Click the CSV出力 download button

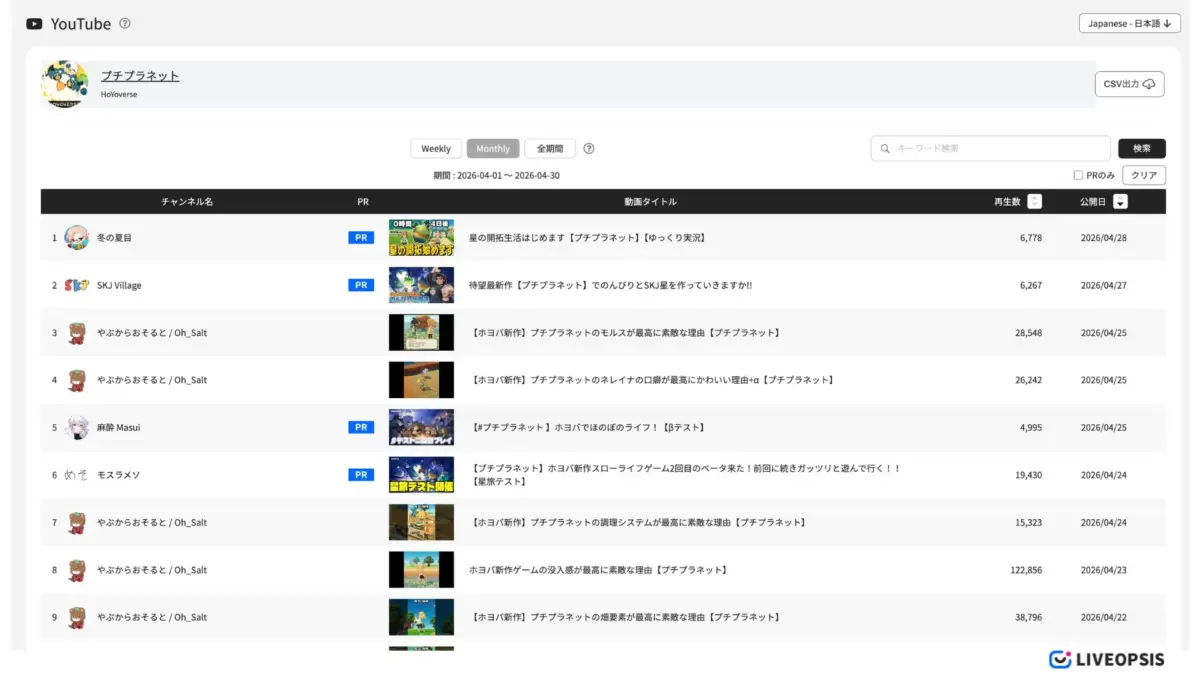[x=1130, y=84]
